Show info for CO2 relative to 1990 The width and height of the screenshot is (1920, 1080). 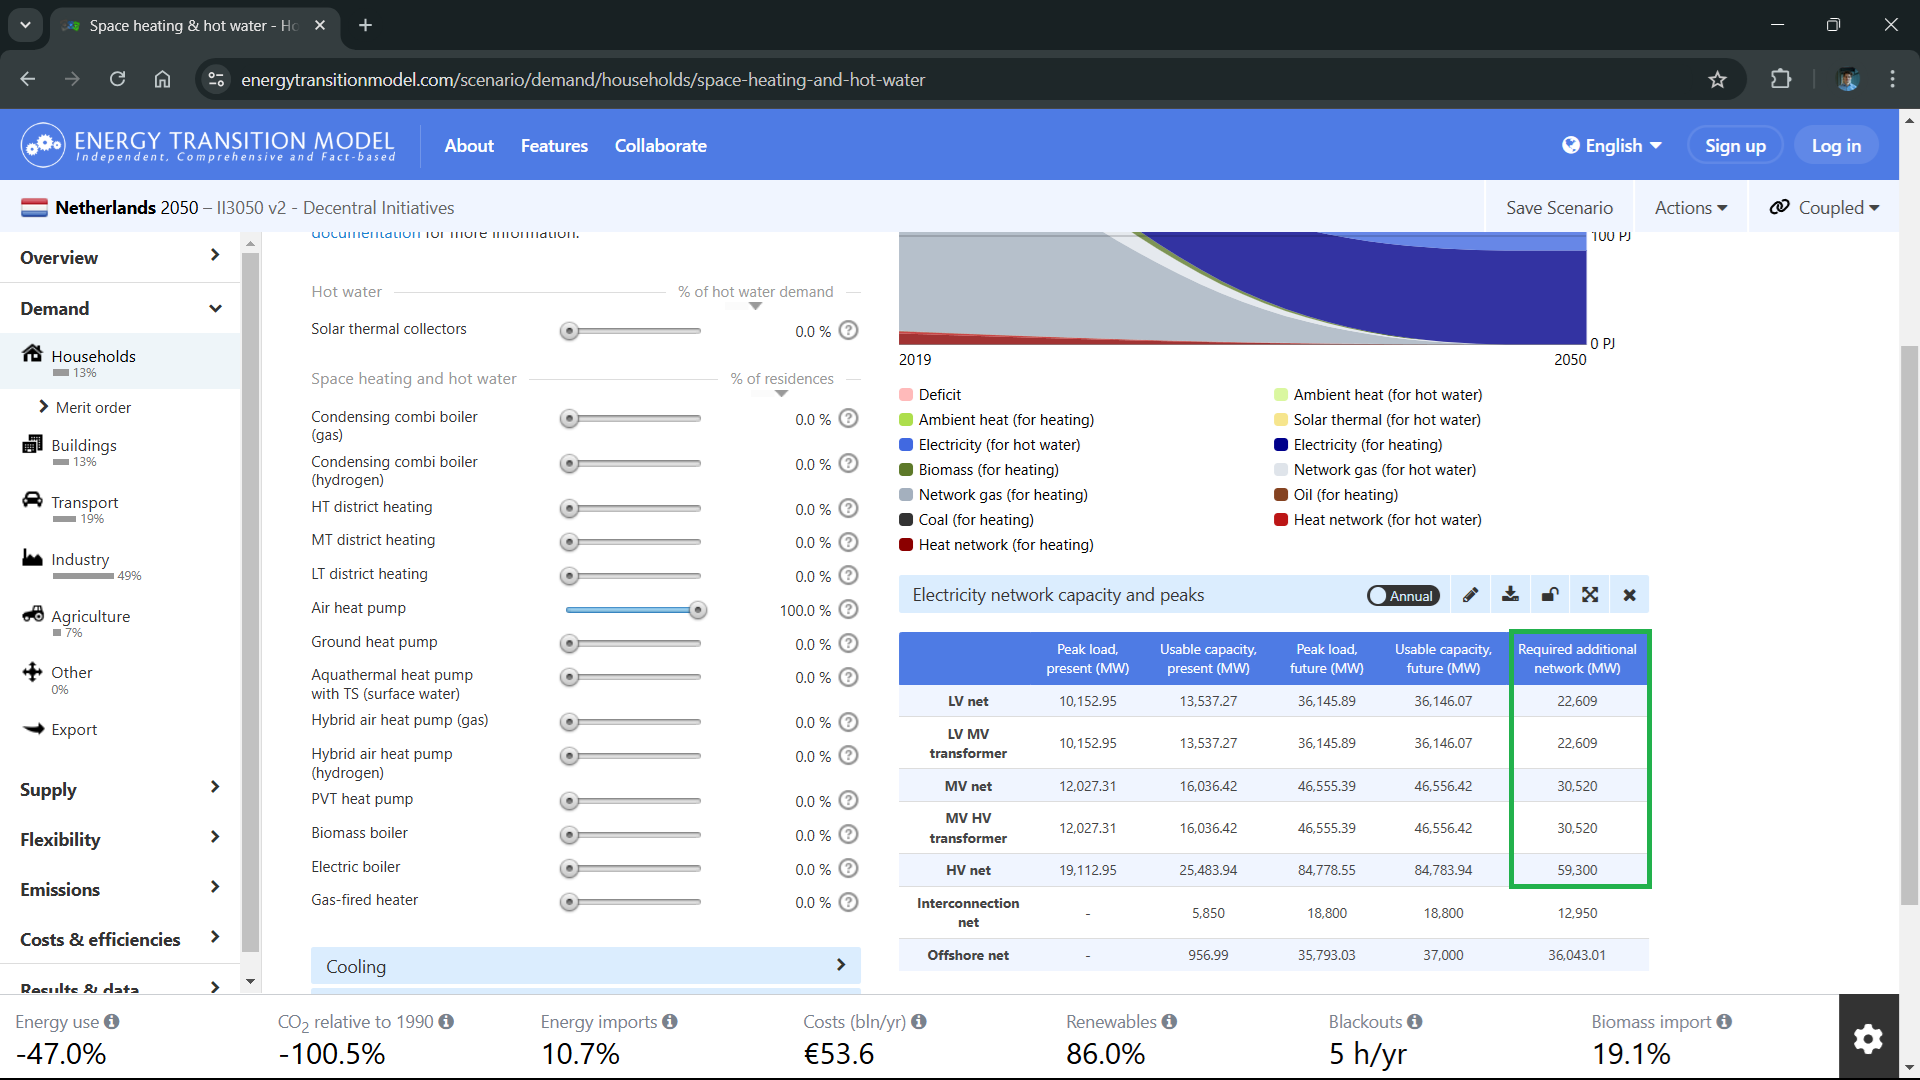[446, 1021]
